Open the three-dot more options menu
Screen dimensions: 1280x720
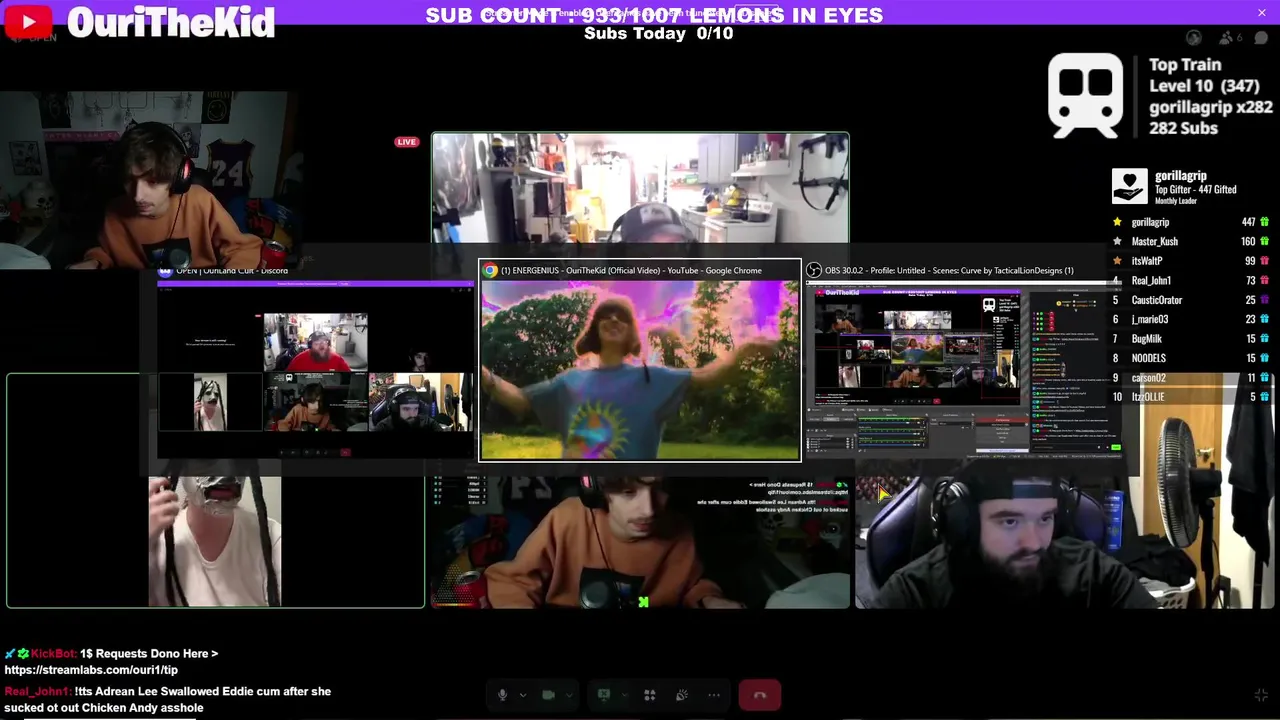pyautogui.click(x=714, y=695)
